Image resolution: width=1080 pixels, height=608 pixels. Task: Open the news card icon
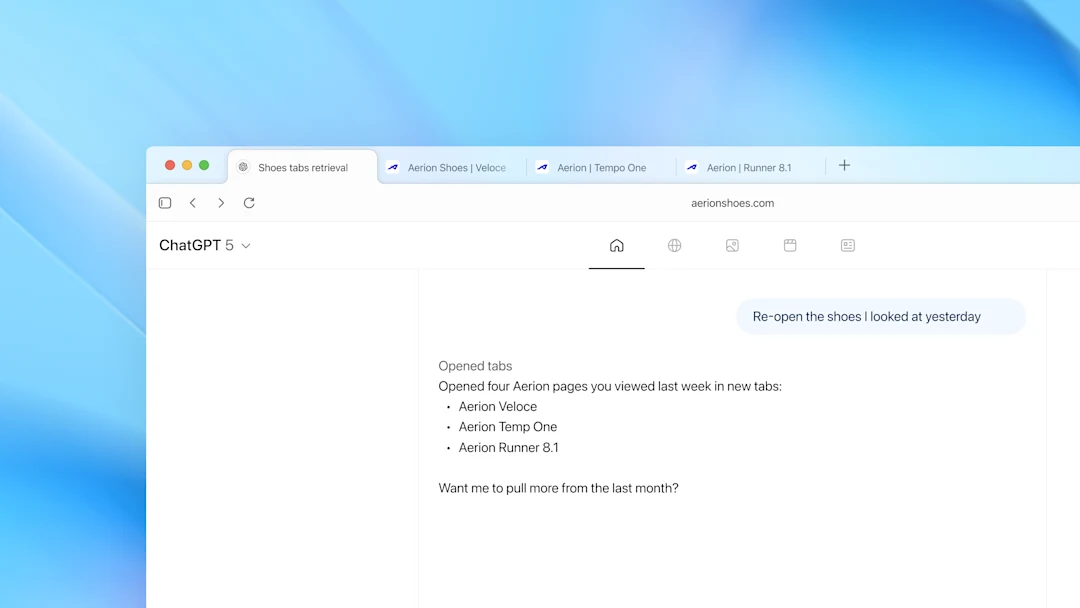click(848, 245)
